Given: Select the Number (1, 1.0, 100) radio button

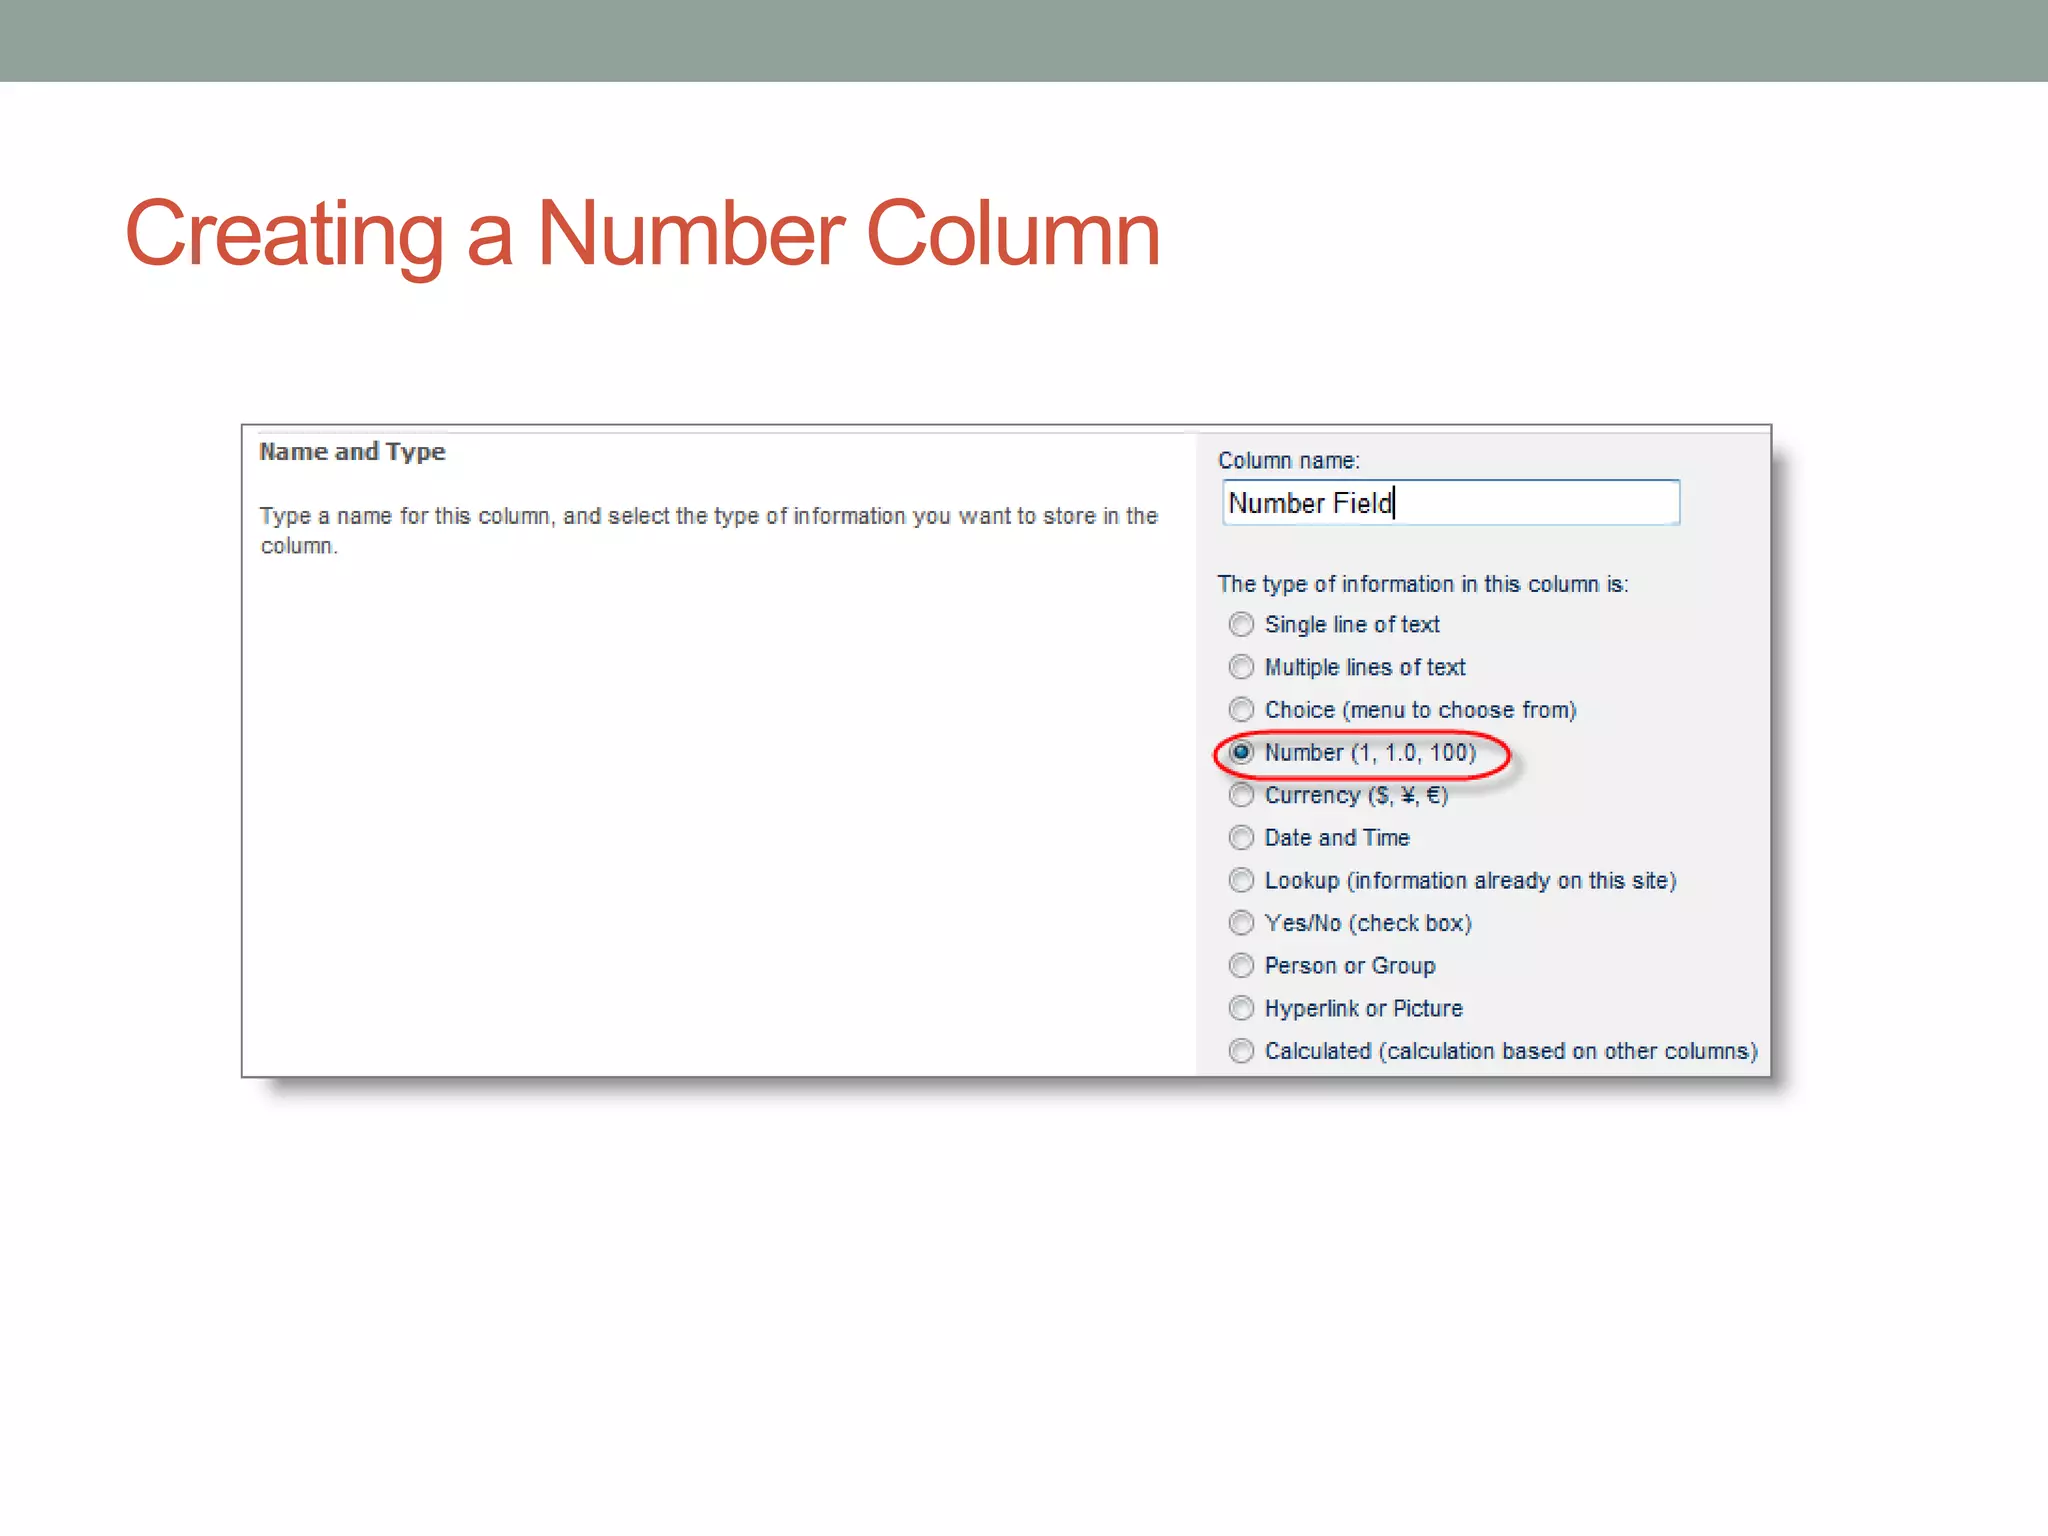Looking at the screenshot, I should tap(1241, 753).
